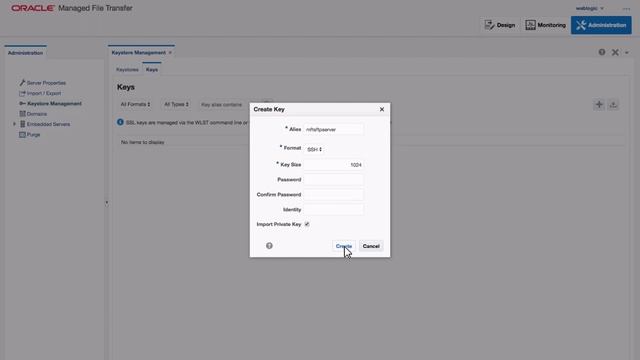This screenshot has height=360, width=640.
Task: Open the ellipsis menu in the header
Action: click(626, 8)
